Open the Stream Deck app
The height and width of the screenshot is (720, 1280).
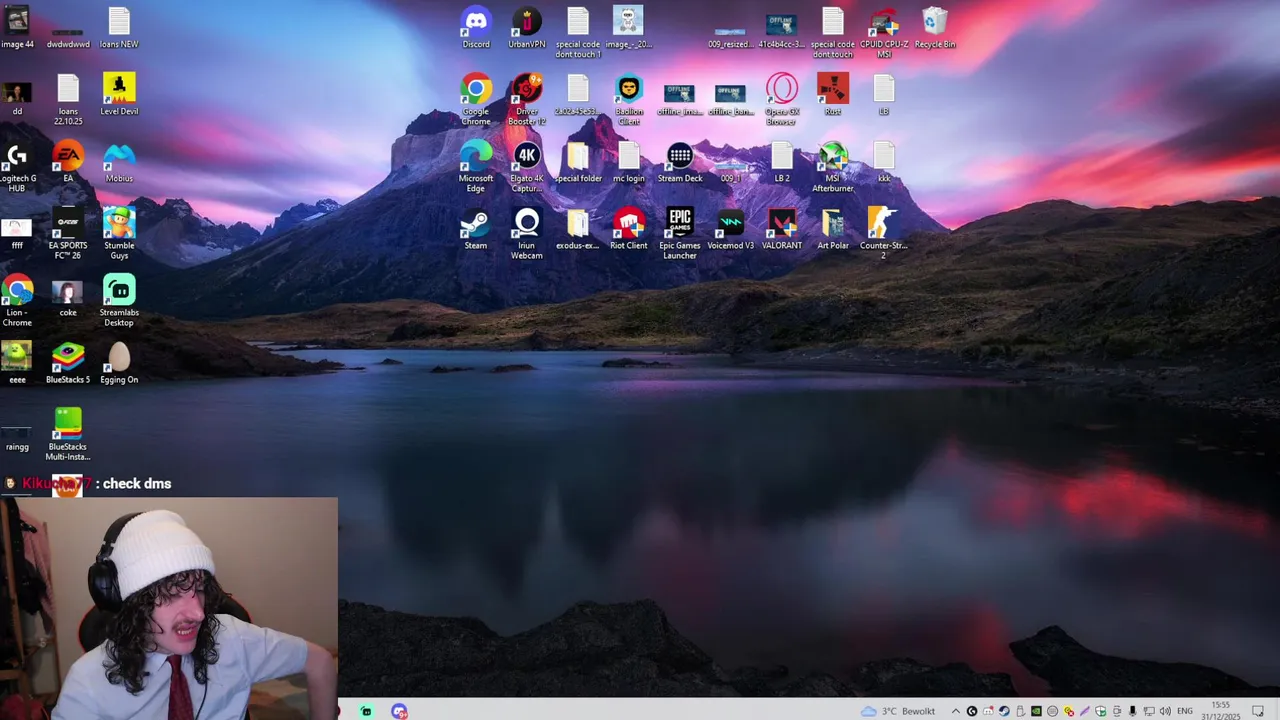tap(680, 161)
